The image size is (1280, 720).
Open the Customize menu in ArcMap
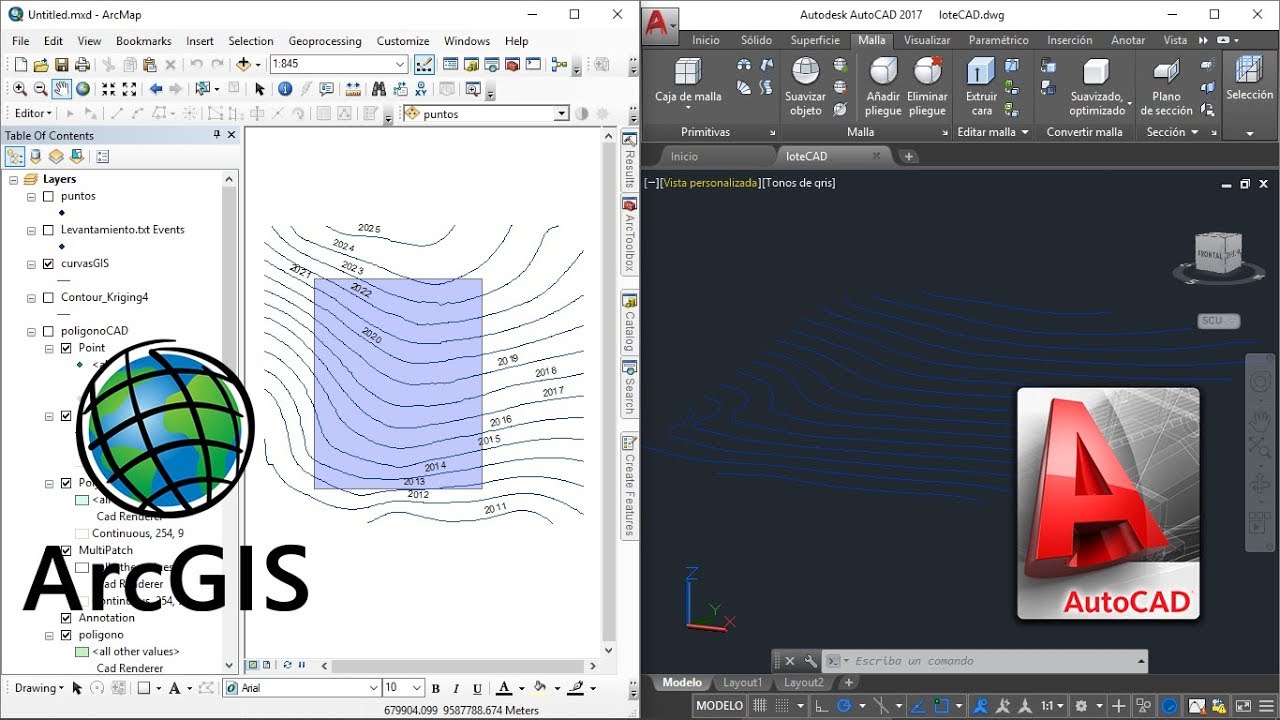(403, 41)
